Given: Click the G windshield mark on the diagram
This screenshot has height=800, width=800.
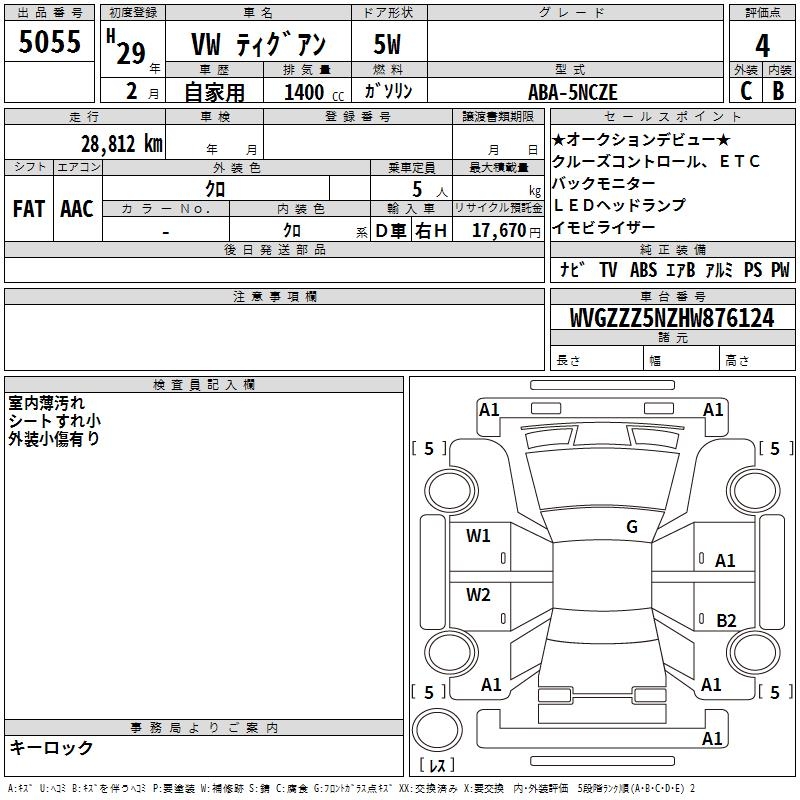Looking at the screenshot, I should [631, 527].
